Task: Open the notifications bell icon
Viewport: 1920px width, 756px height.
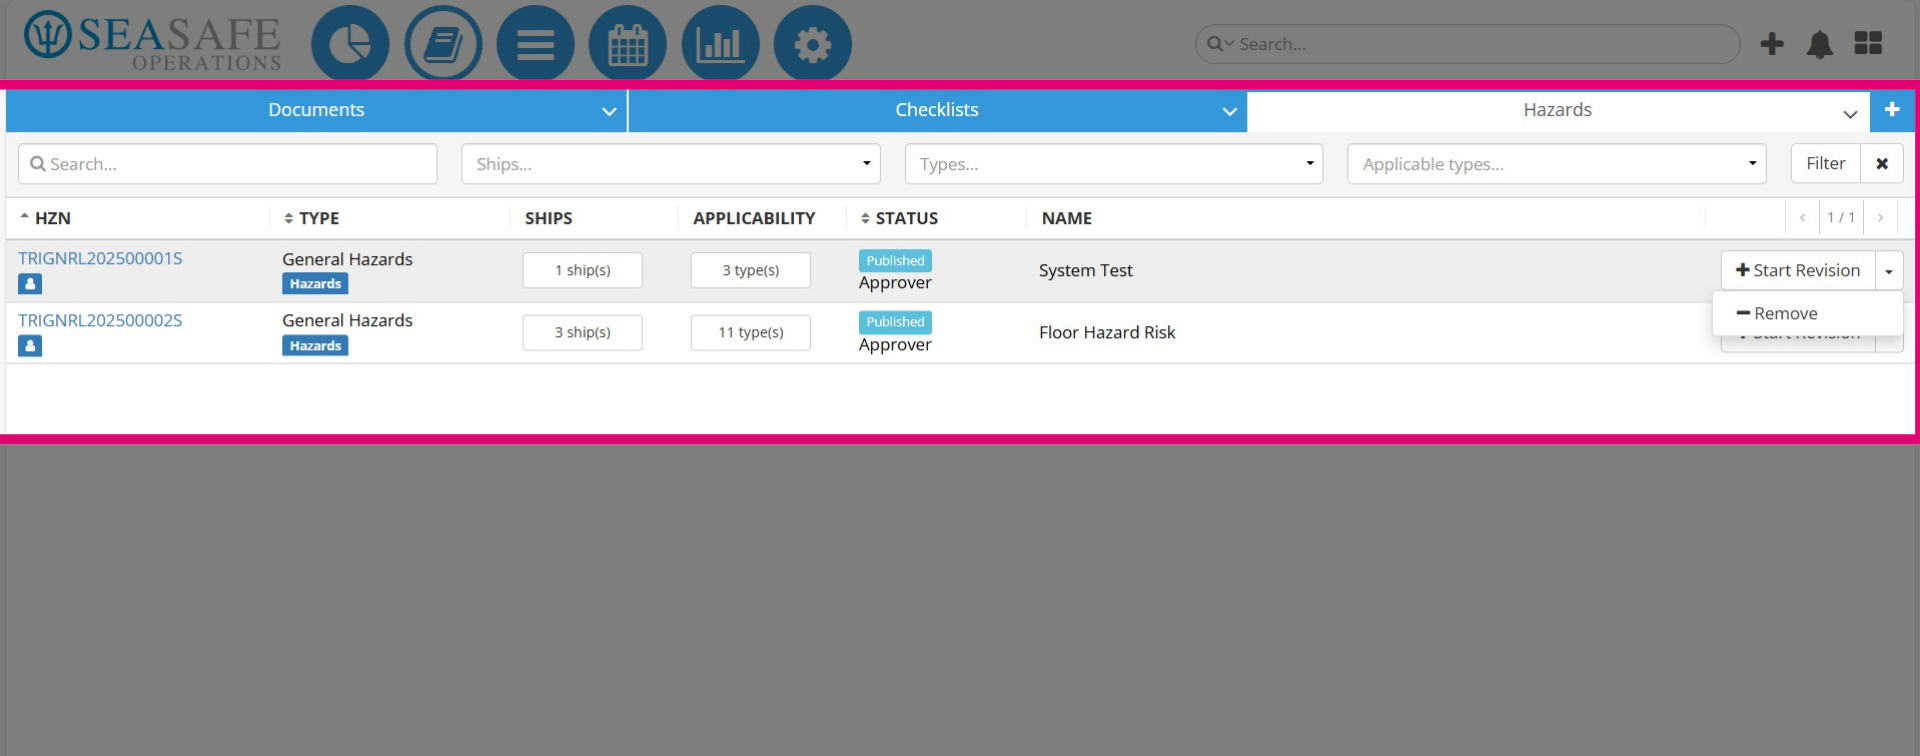Action: (1820, 44)
